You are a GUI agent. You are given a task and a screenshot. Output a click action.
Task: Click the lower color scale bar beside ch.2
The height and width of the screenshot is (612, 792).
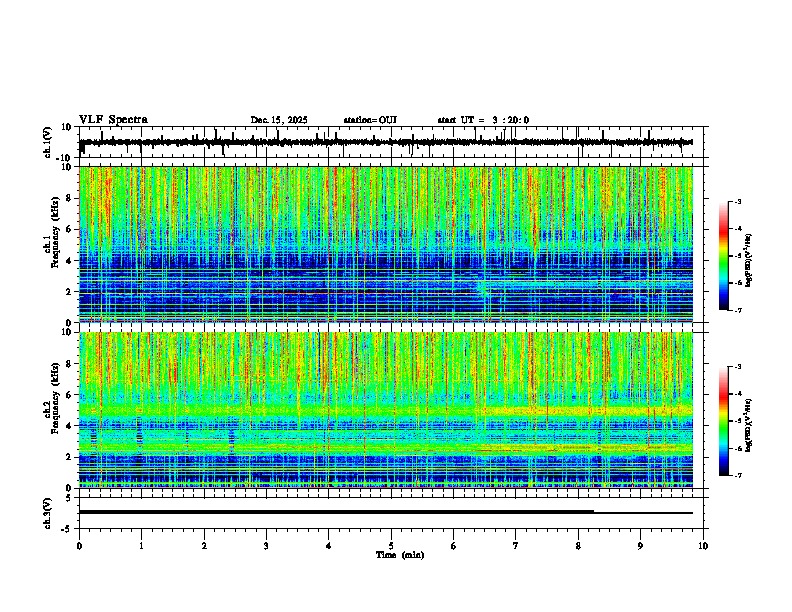point(724,421)
